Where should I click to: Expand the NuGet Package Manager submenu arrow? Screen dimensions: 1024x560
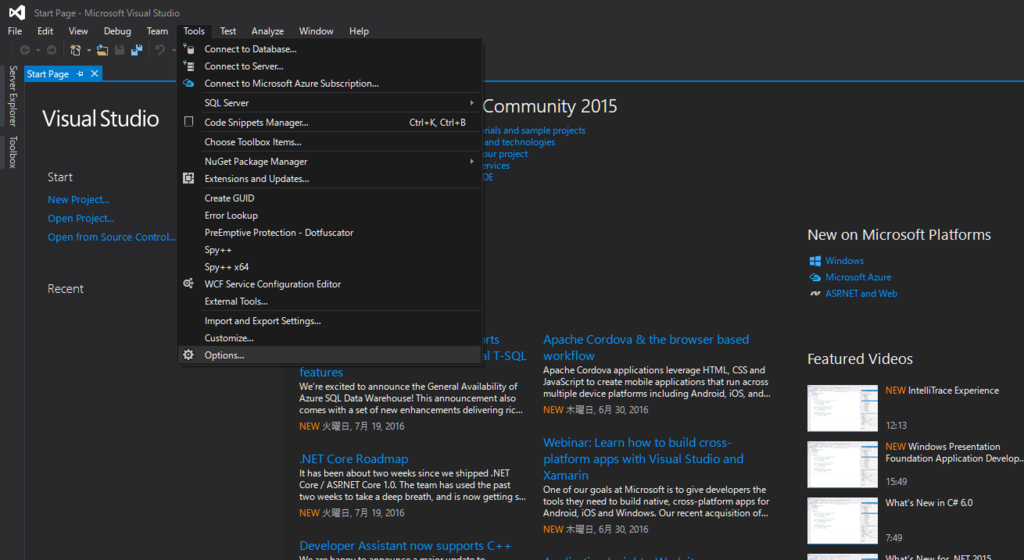click(x=472, y=161)
